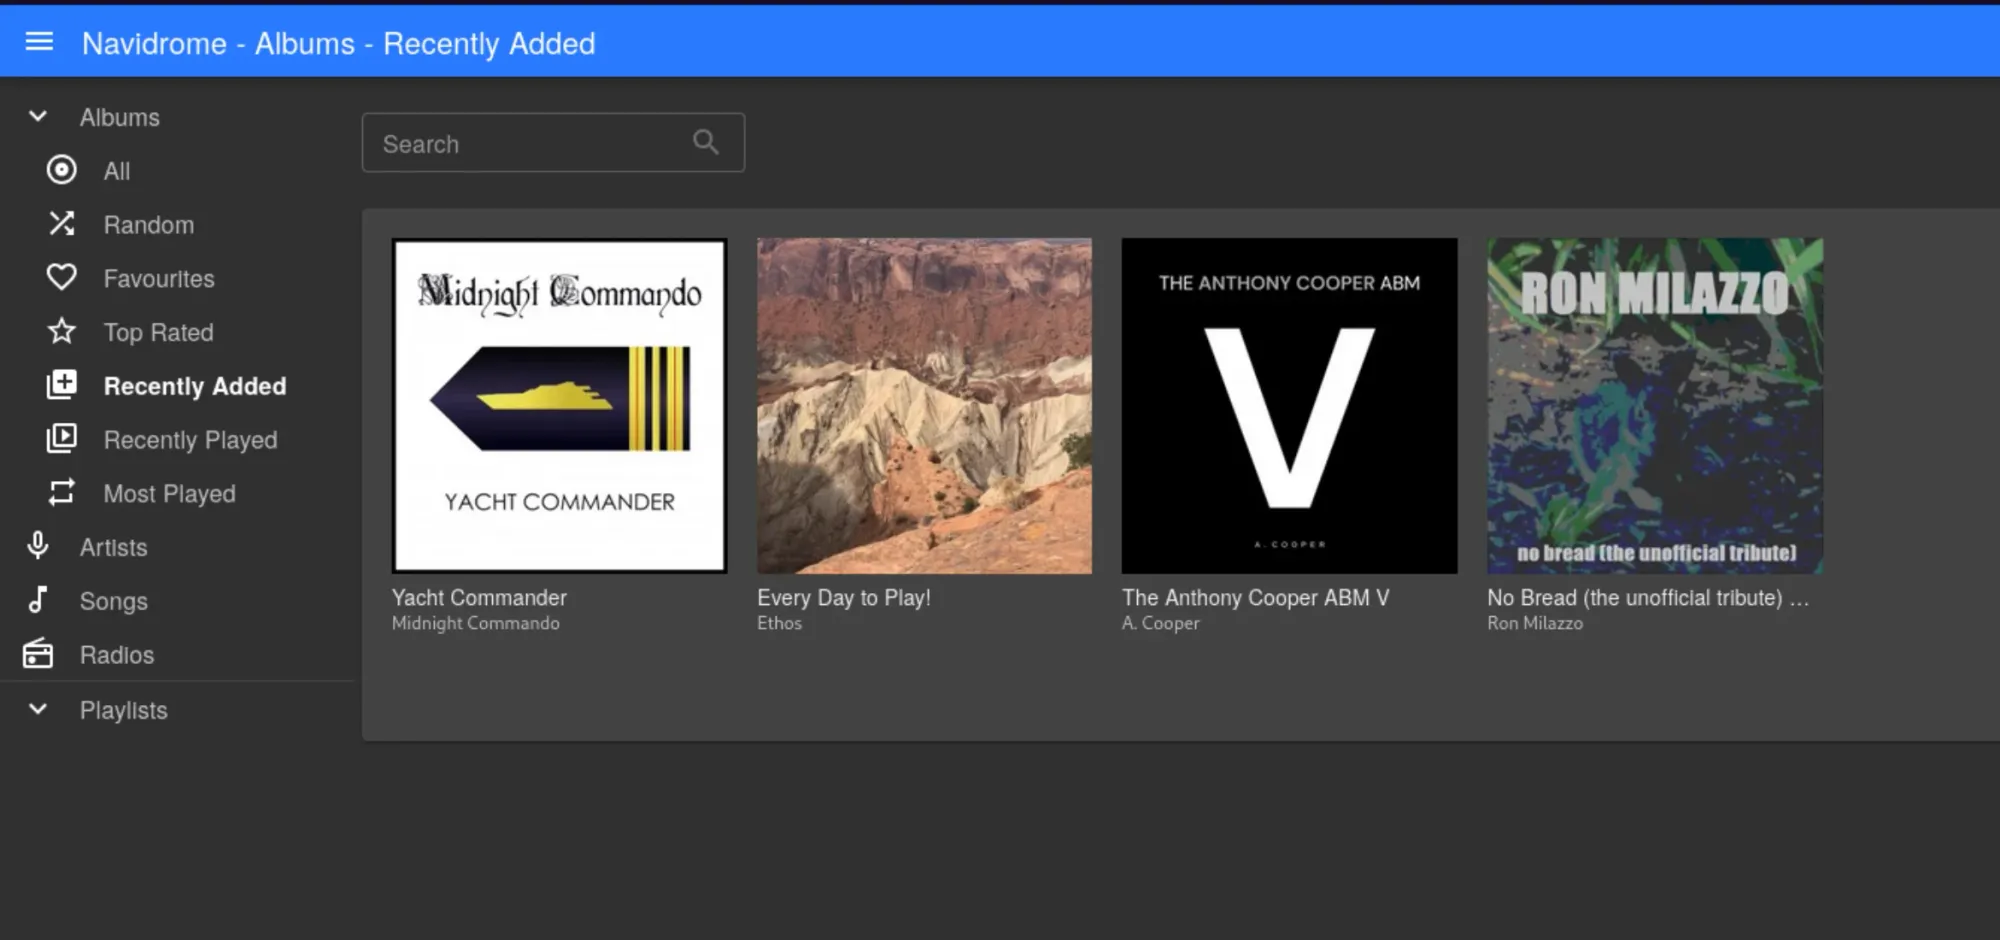Open The Anthony Cooper ABM V cover

[x=1289, y=405]
